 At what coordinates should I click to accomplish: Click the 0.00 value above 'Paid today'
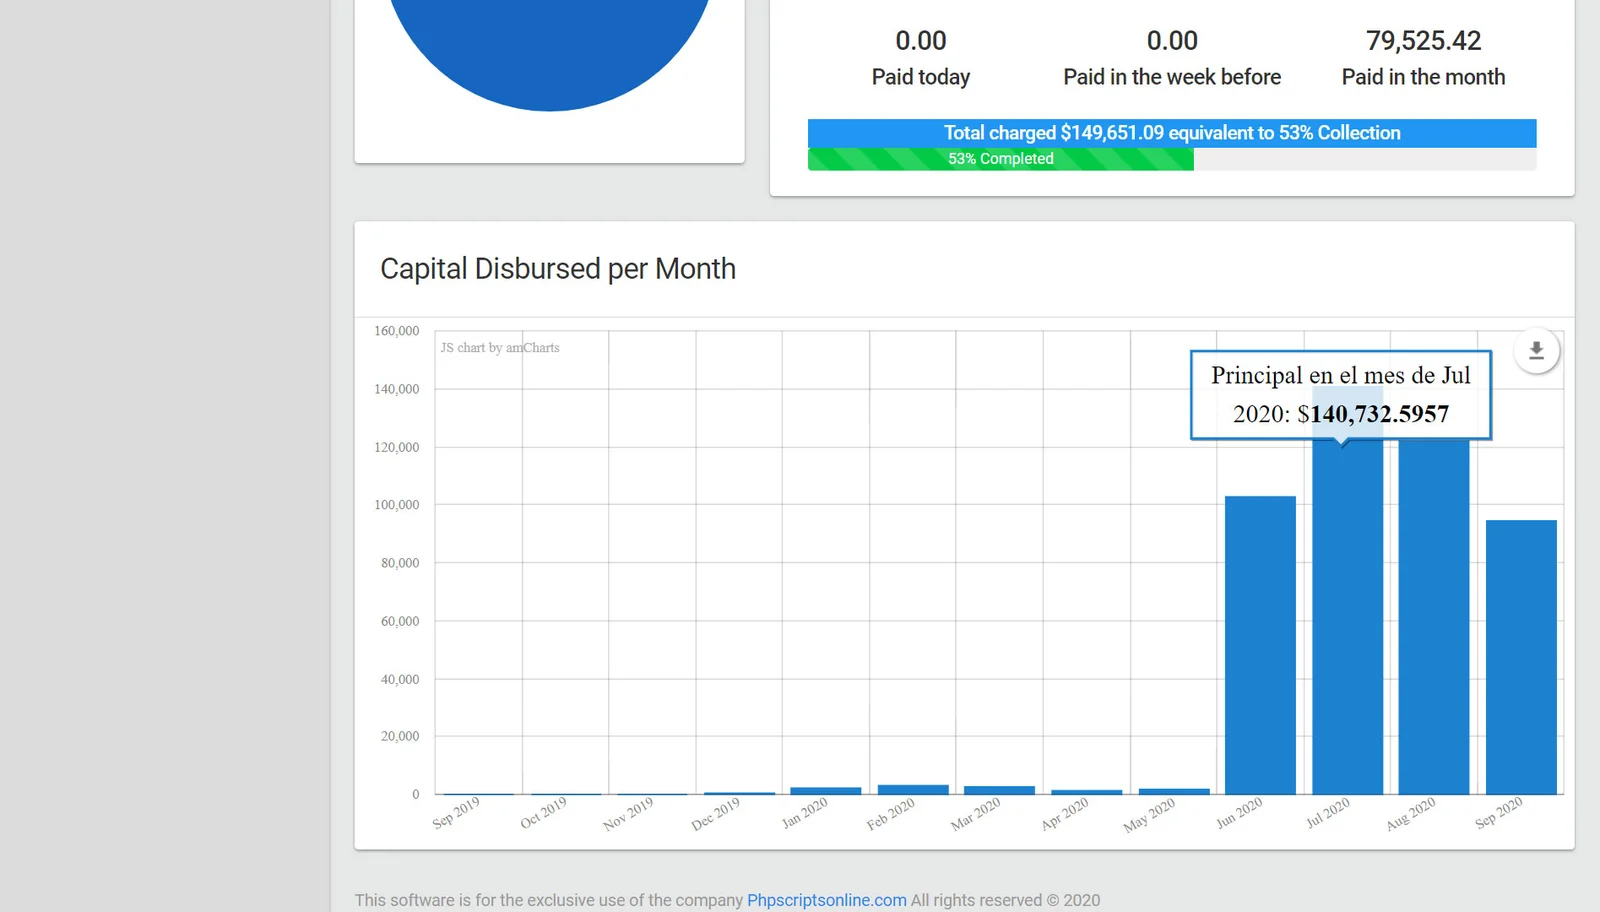coord(921,41)
